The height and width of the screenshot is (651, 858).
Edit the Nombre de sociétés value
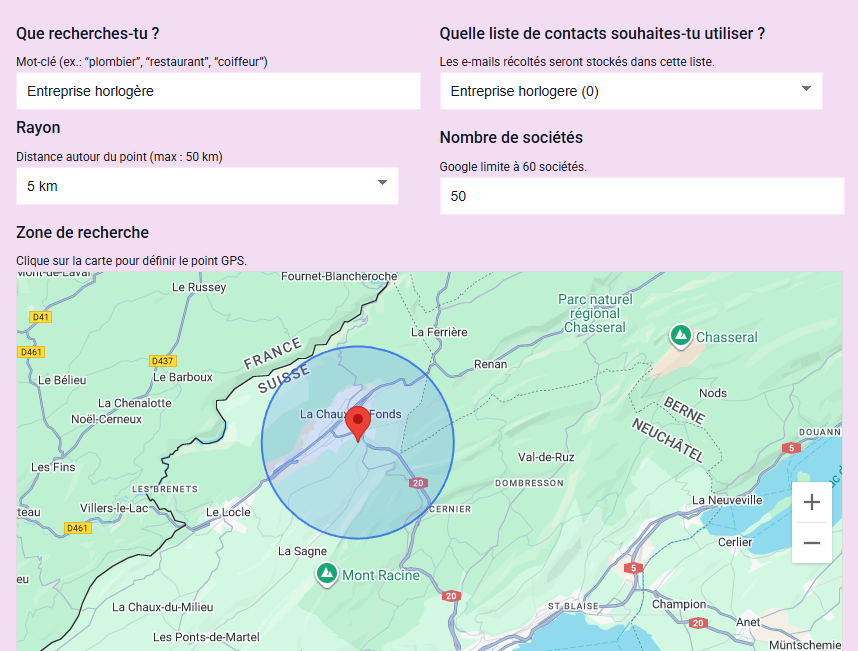[x=642, y=196]
